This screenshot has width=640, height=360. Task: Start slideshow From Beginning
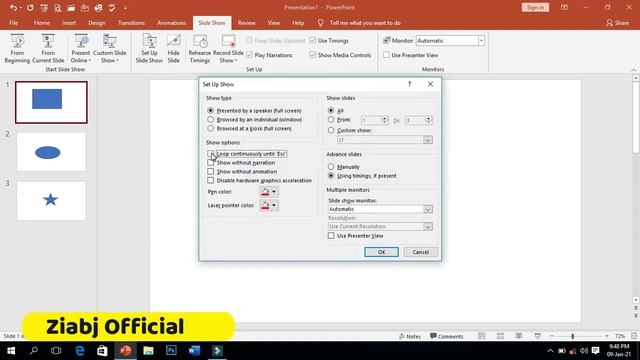17,49
